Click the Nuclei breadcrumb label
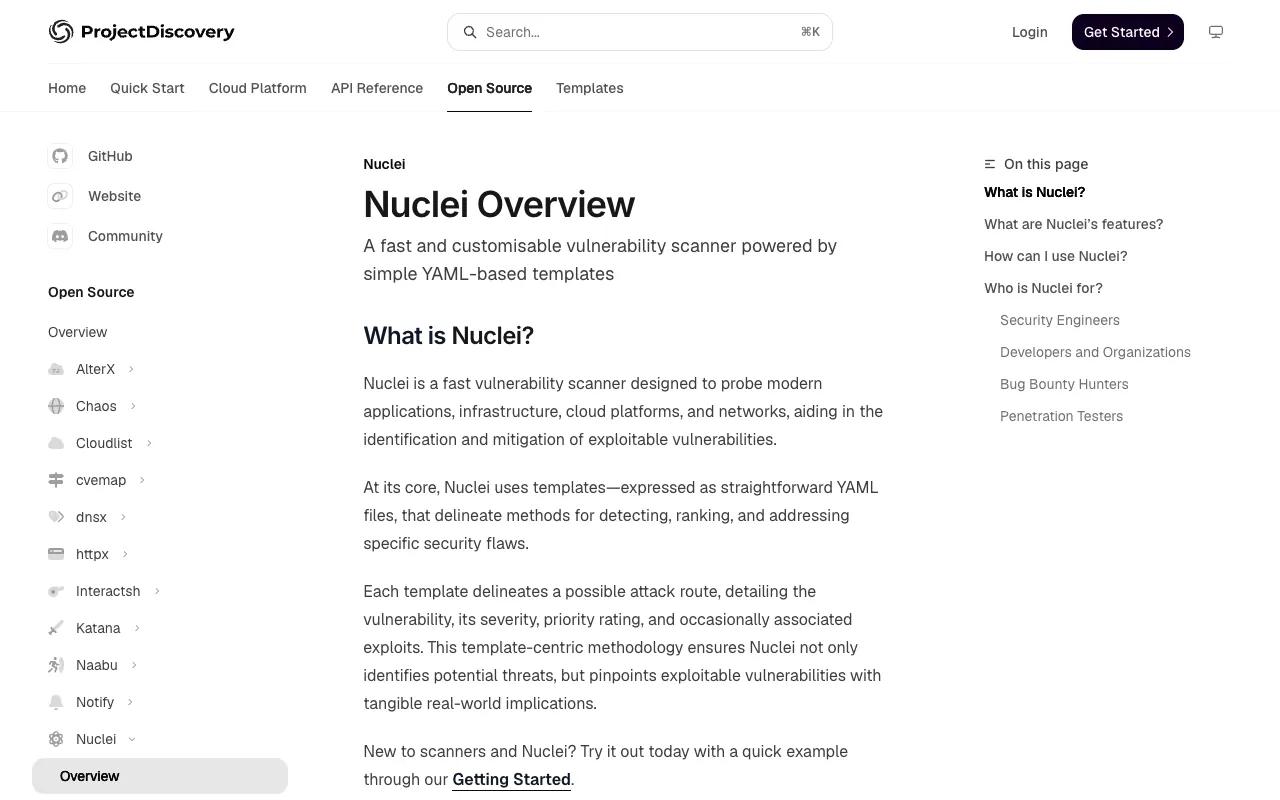Image resolution: width=1280 pixels, height=800 pixels. click(x=384, y=164)
